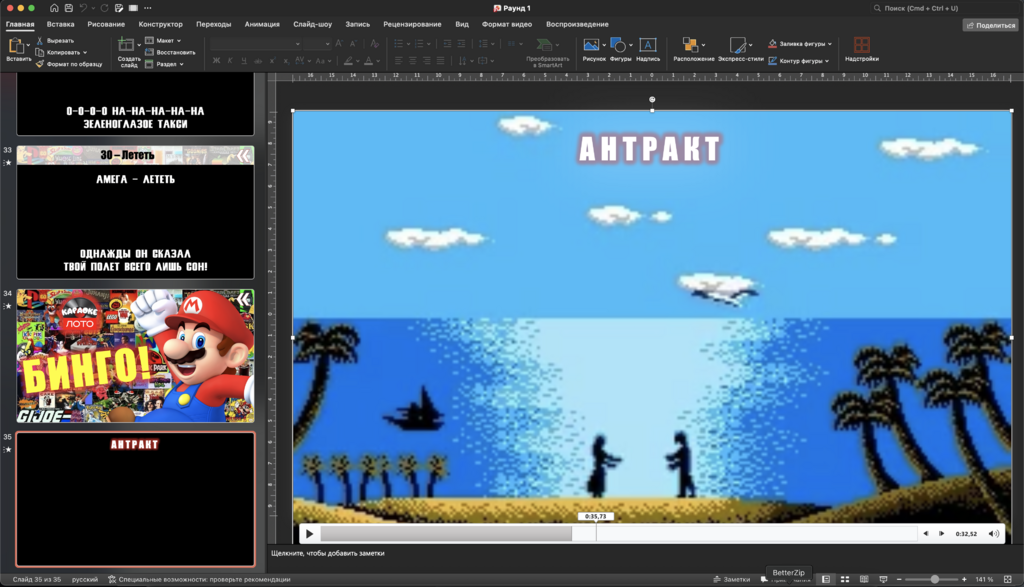Click the Формат по образцу format painter
The height and width of the screenshot is (587, 1024).
[x=69, y=64]
